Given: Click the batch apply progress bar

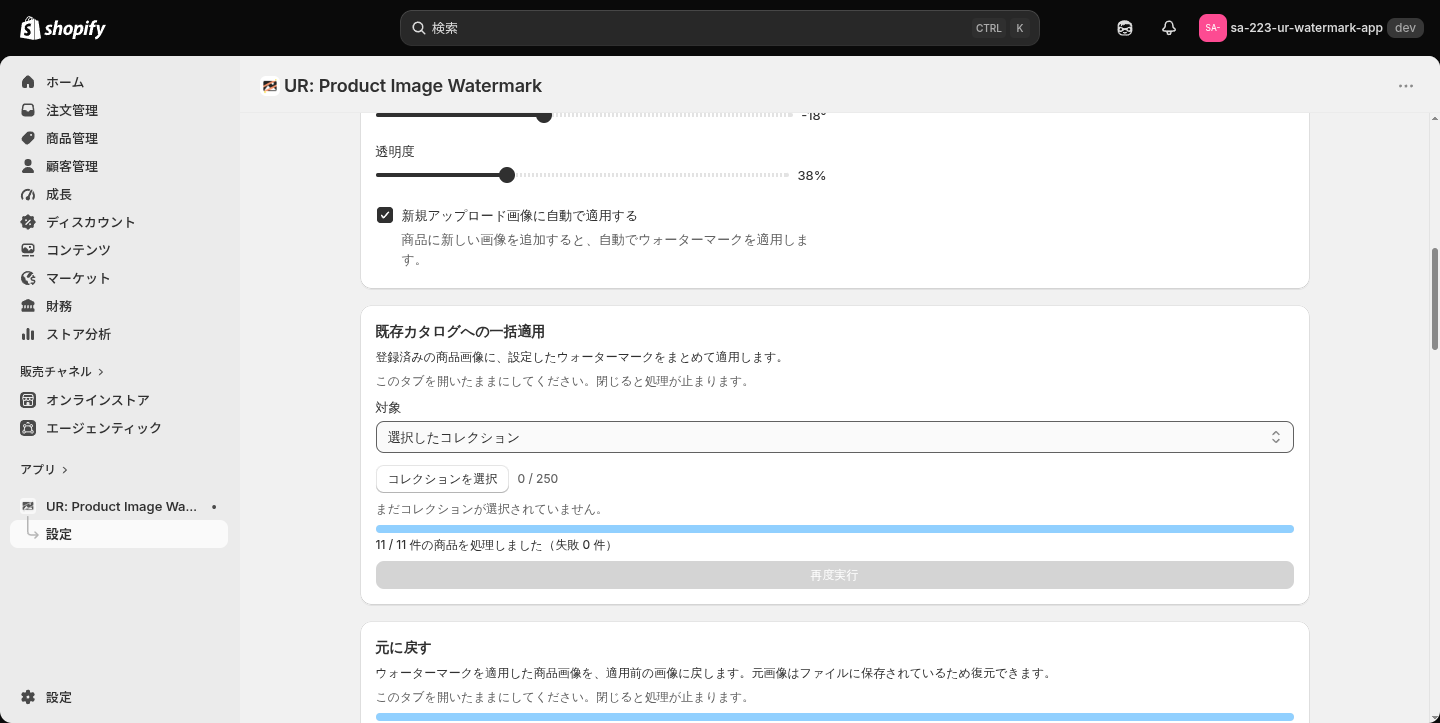Looking at the screenshot, I should 835,529.
